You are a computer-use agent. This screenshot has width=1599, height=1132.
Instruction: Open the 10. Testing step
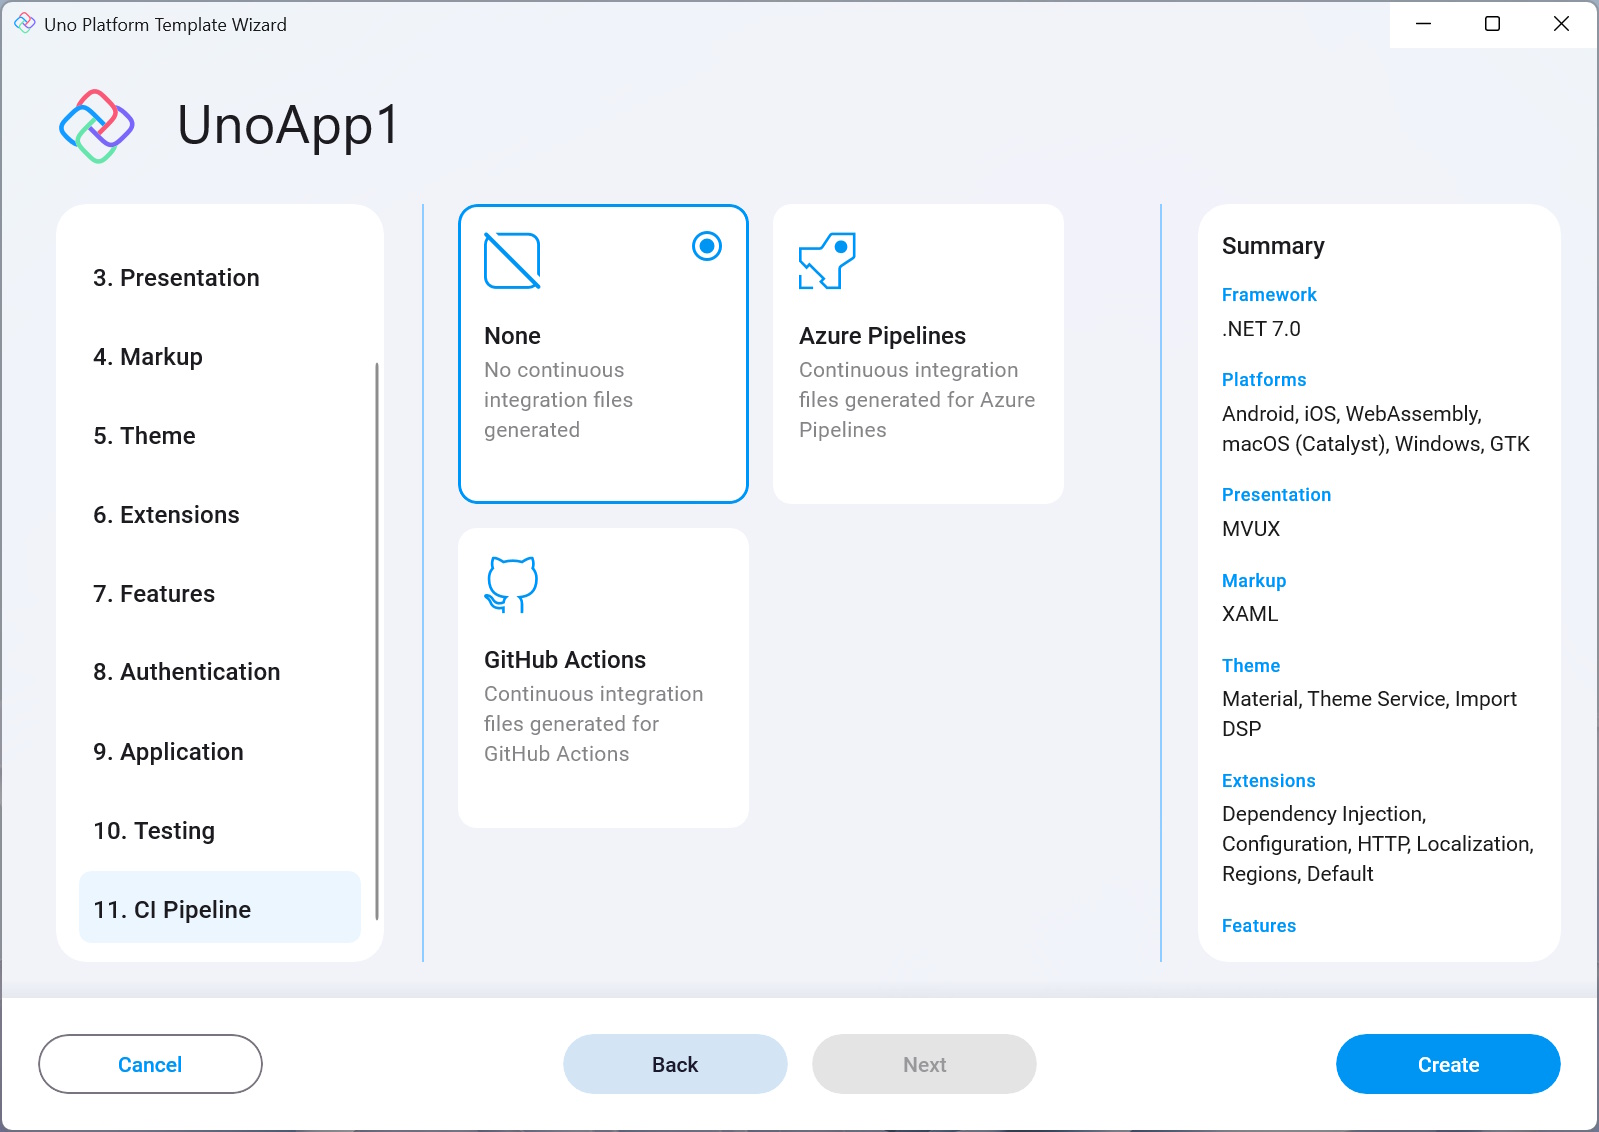(x=220, y=831)
